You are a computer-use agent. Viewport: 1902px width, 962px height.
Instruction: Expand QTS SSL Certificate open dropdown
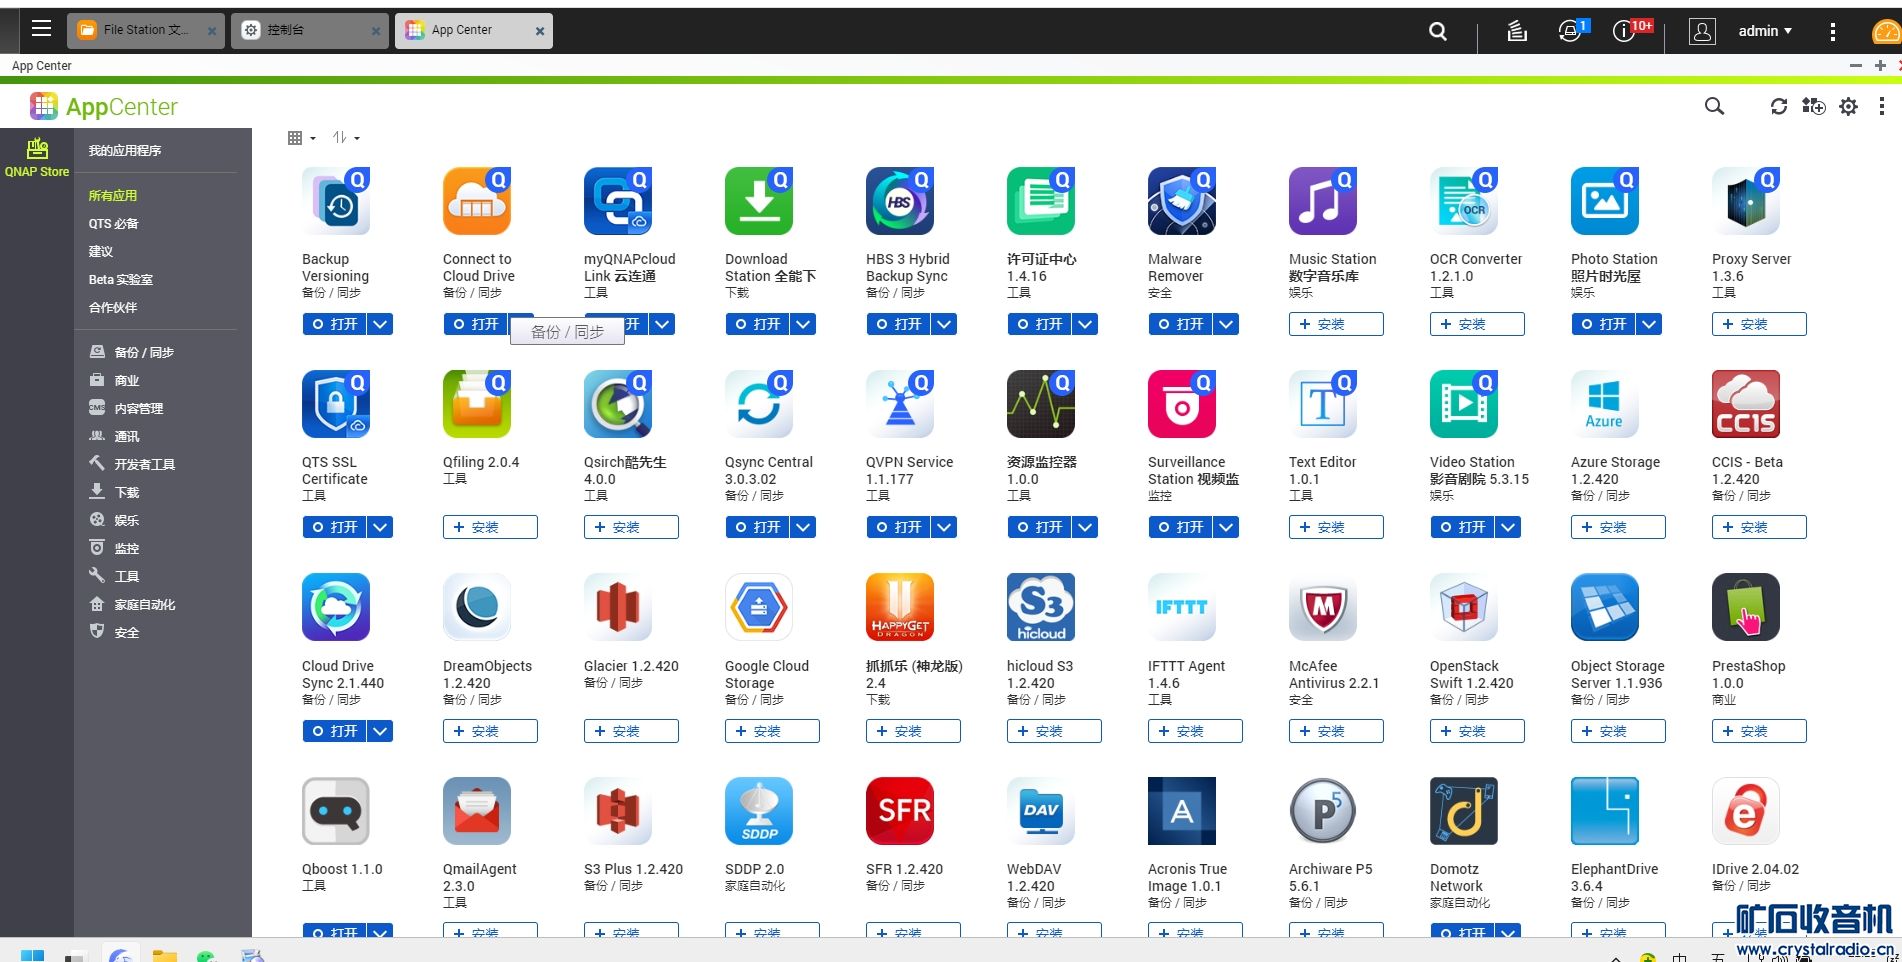(380, 527)
